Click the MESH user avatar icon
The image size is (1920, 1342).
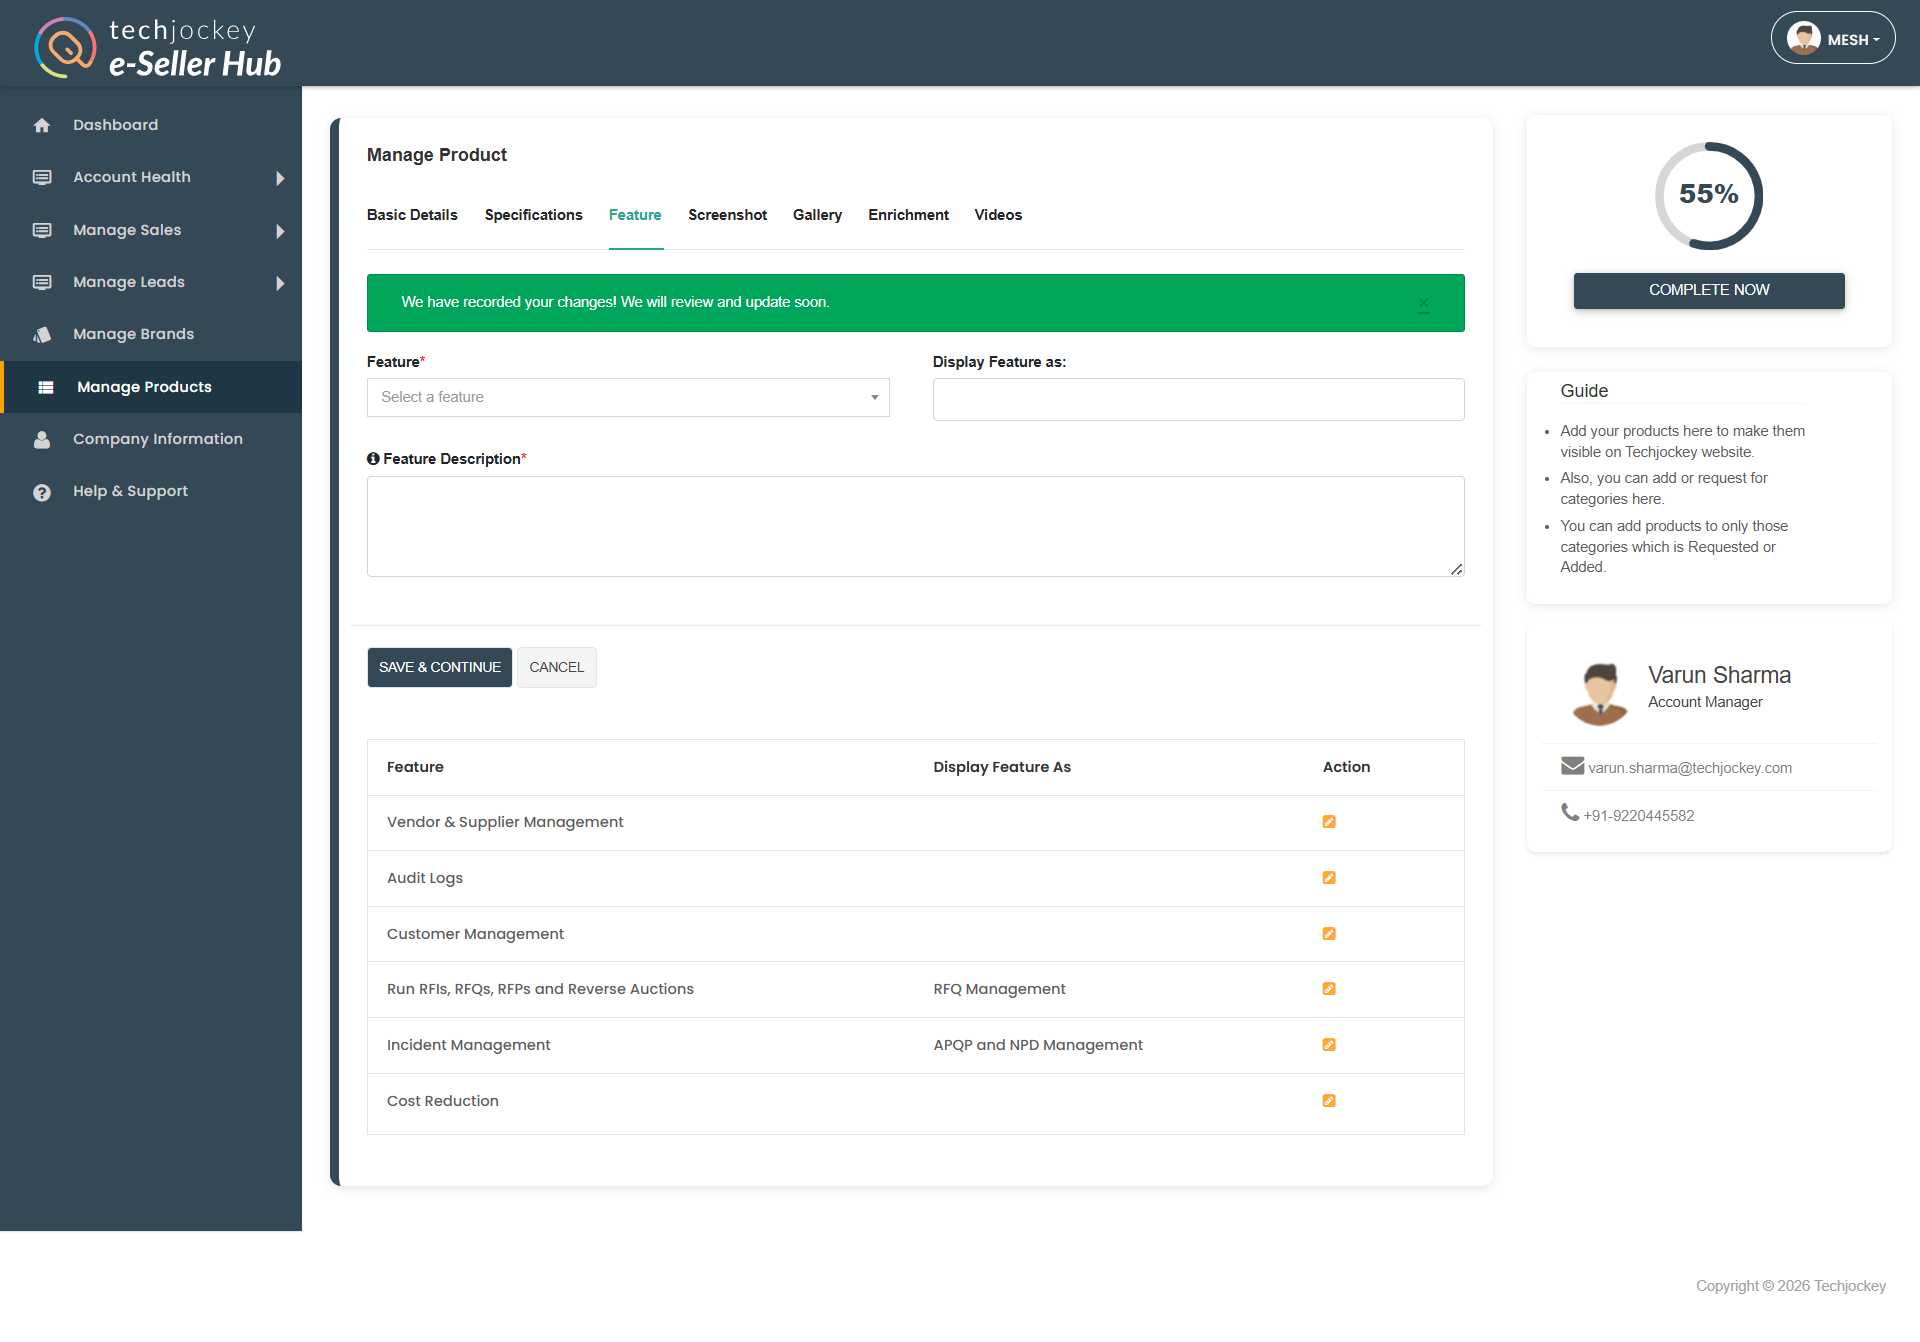point(1804,38)
